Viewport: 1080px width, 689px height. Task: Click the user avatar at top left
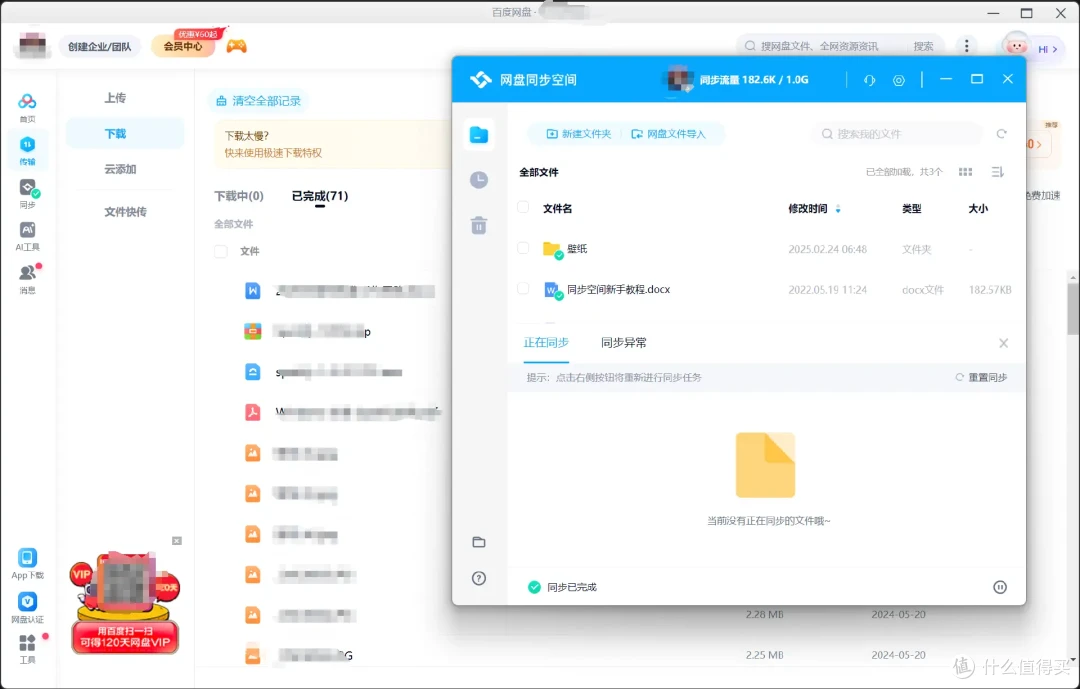[32, 45]
